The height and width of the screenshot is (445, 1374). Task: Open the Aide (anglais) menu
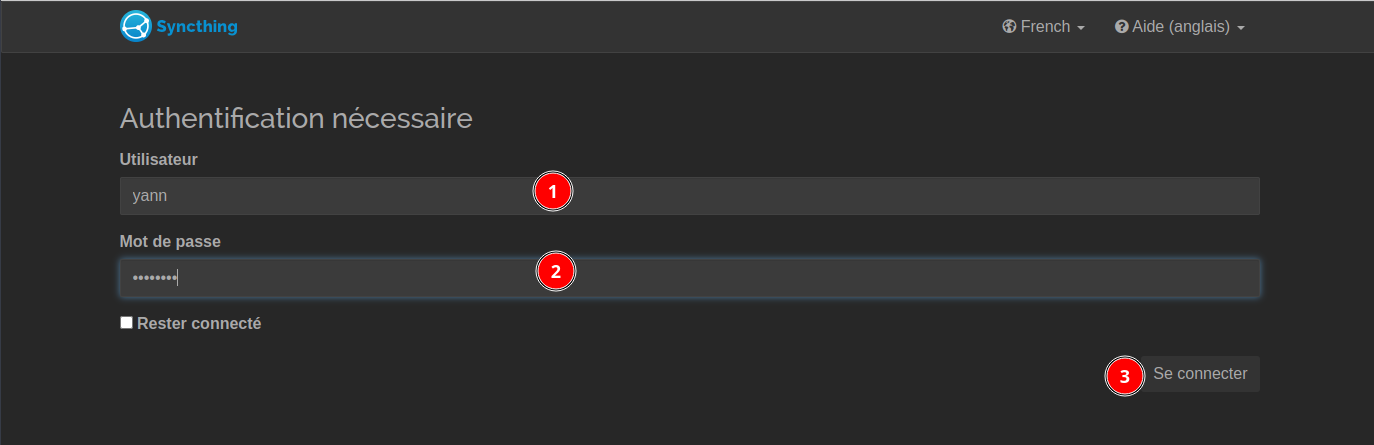(1180, 27)
